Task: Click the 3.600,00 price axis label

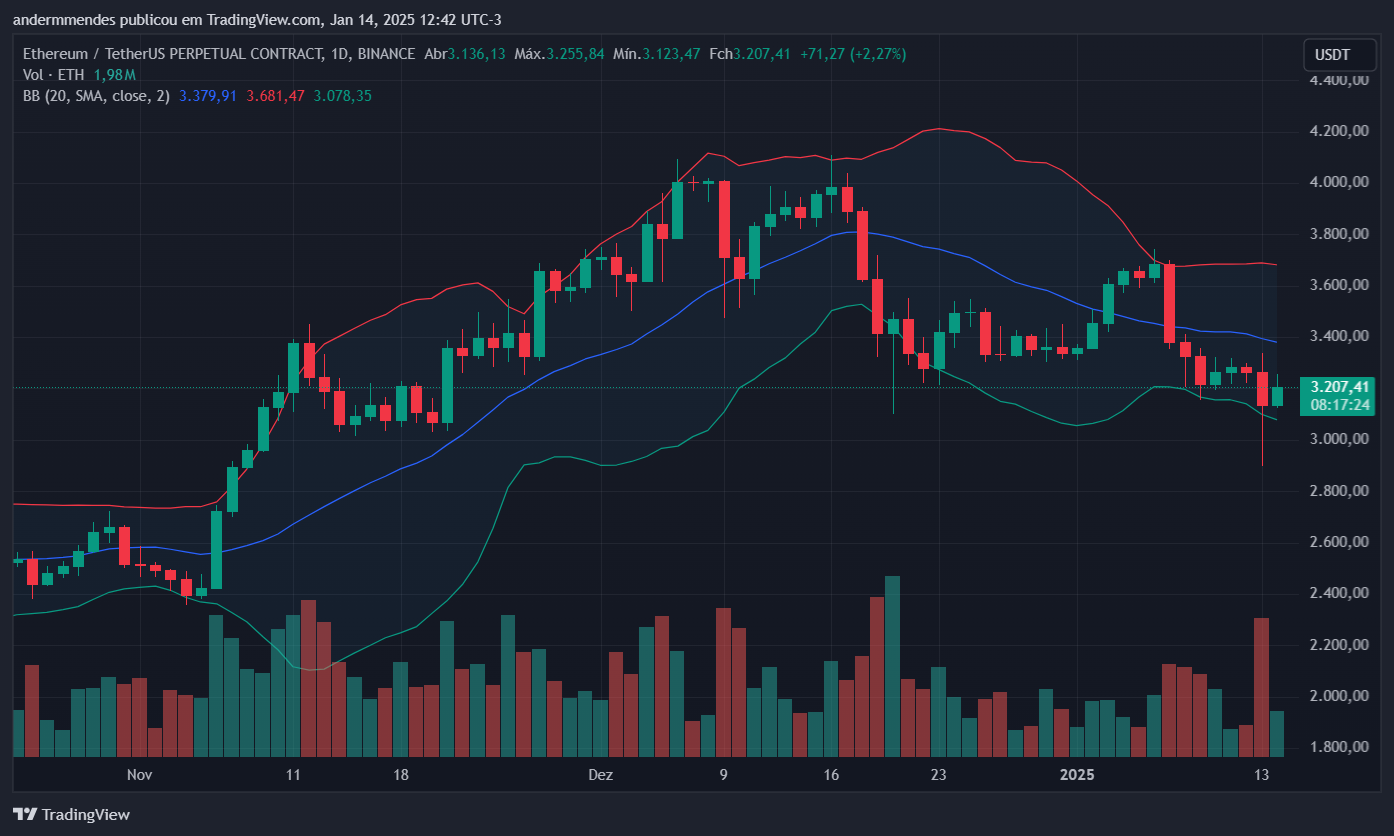Action: (1338, 285)
